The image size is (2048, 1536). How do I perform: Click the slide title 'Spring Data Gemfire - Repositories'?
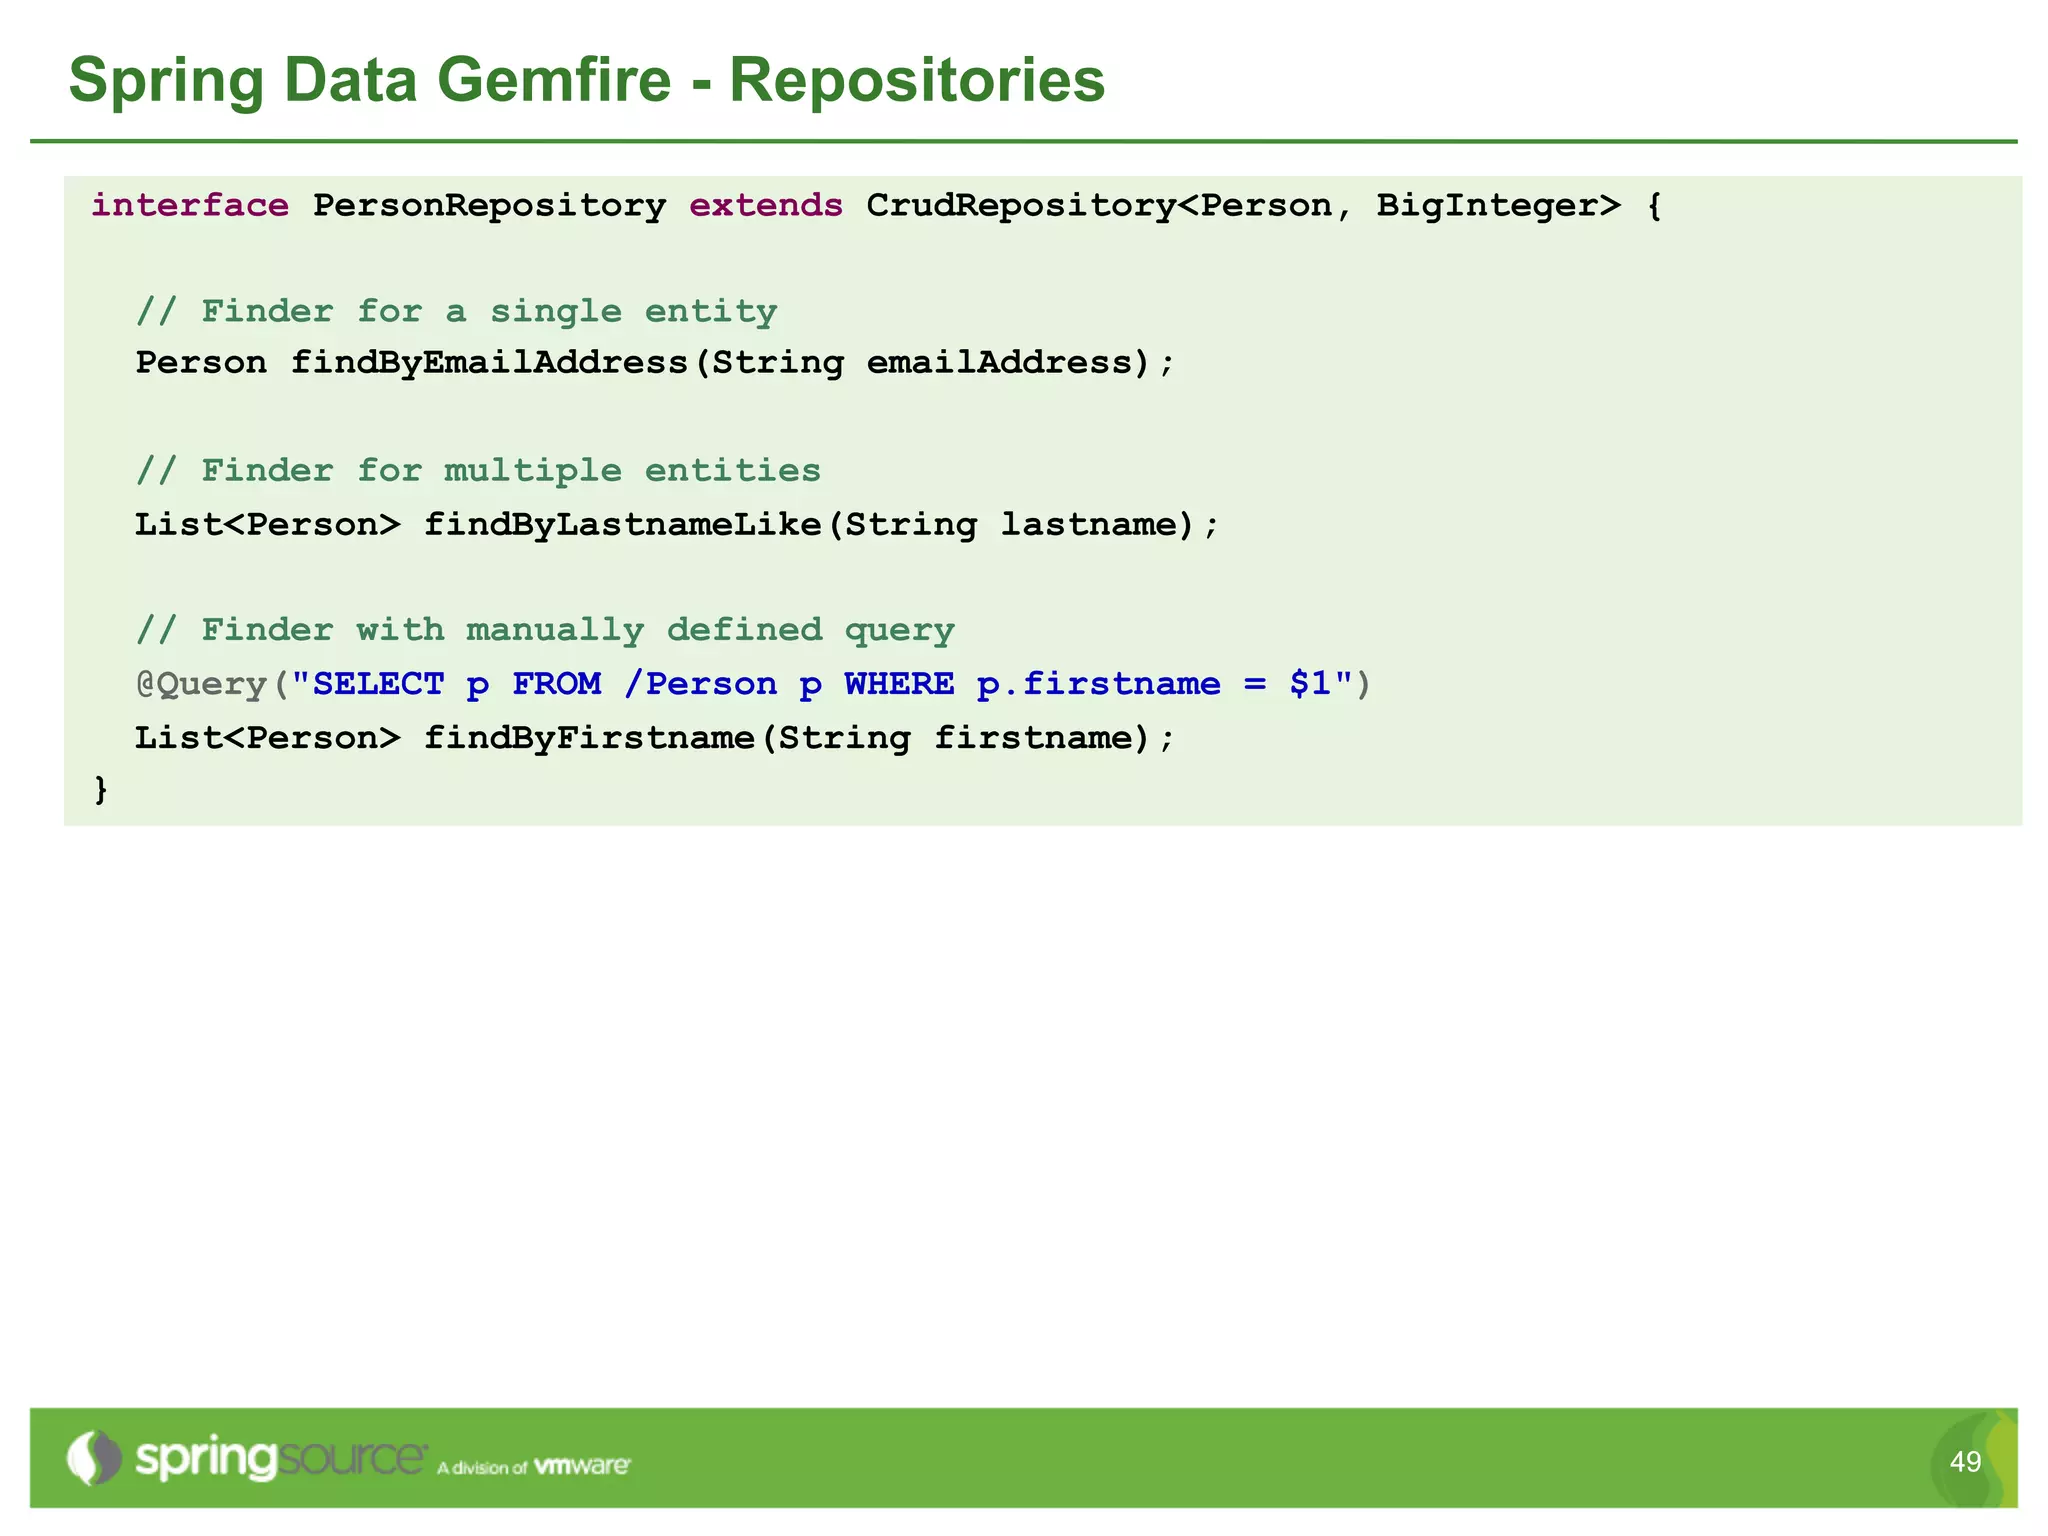[x=587, y=80]
